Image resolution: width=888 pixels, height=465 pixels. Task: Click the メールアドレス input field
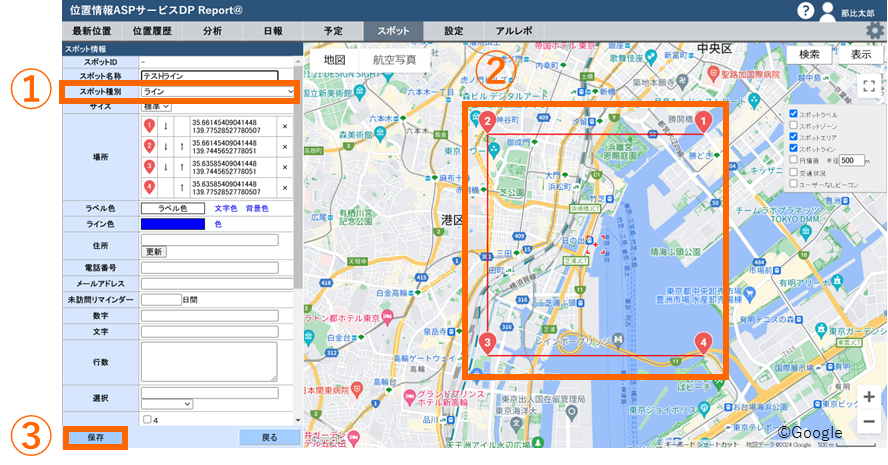coord(217,283)
